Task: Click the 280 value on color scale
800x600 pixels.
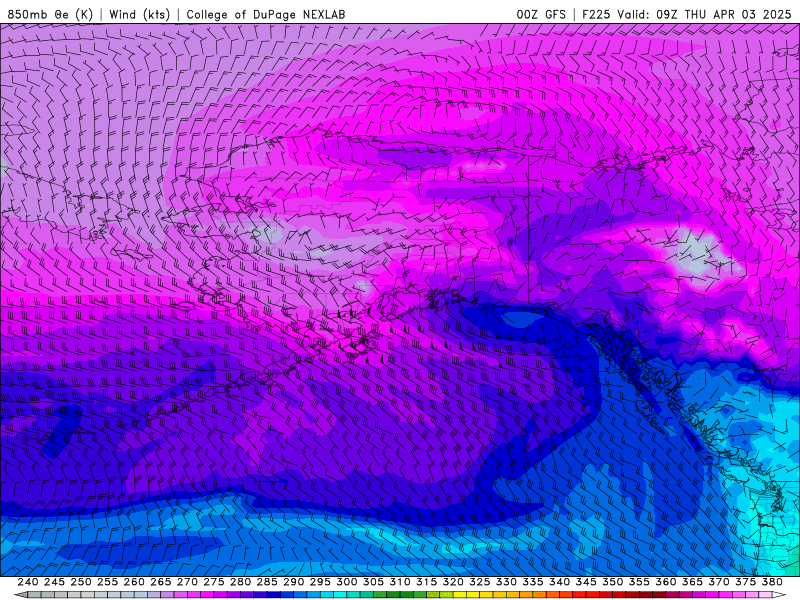Action: point(240,582)
